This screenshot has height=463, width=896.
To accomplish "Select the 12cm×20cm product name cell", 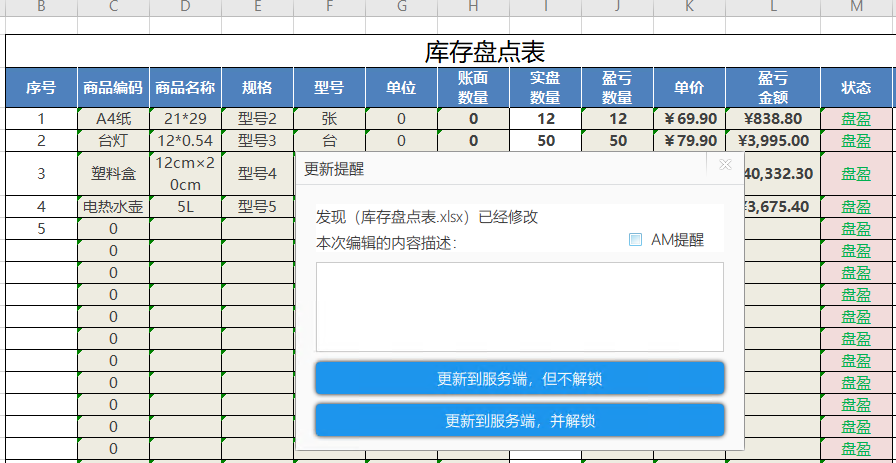I will [x=185, y=174].
